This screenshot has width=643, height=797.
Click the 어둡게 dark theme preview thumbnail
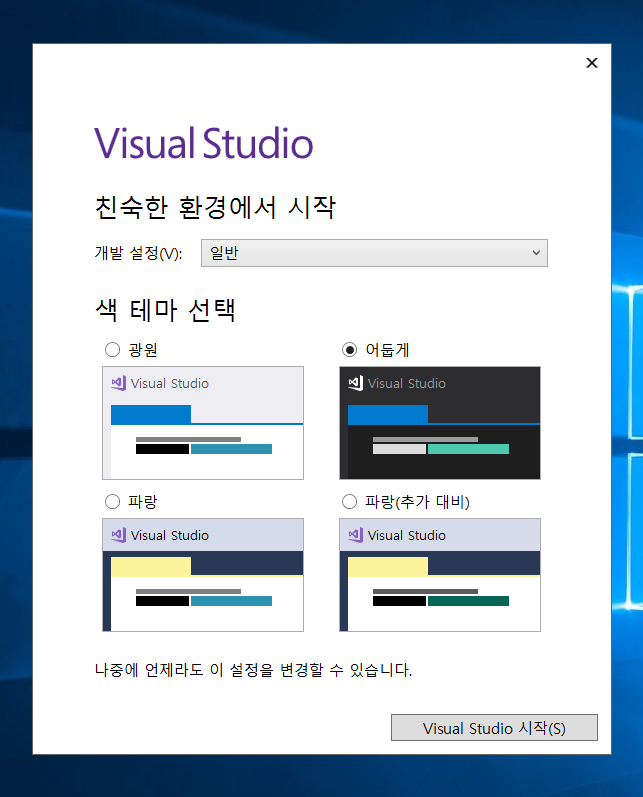coord(440,423)
